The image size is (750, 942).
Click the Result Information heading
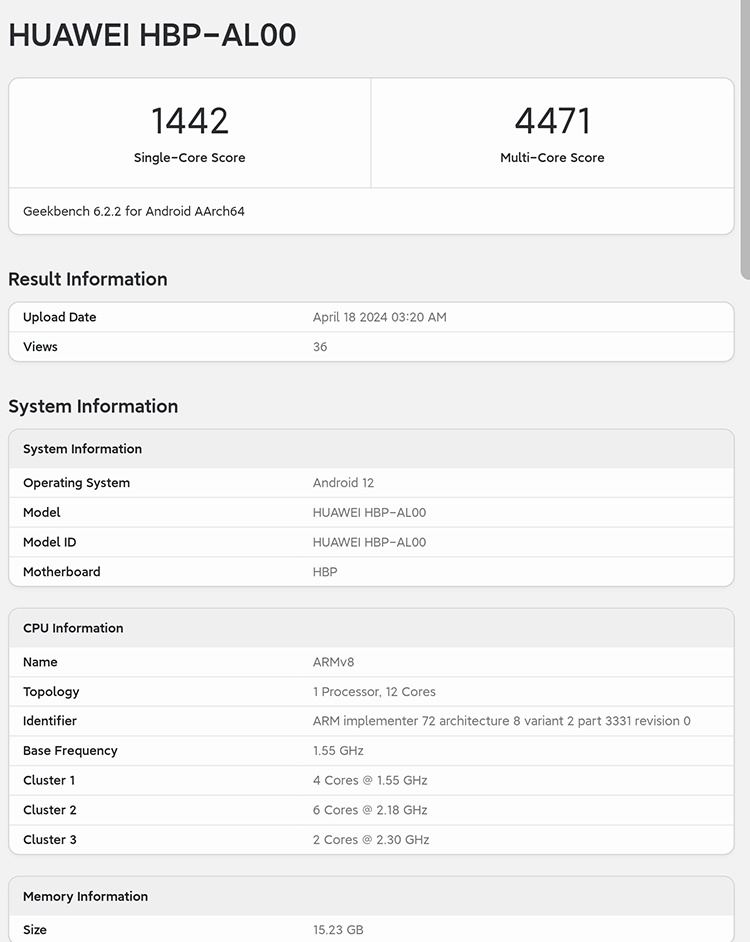88,279
